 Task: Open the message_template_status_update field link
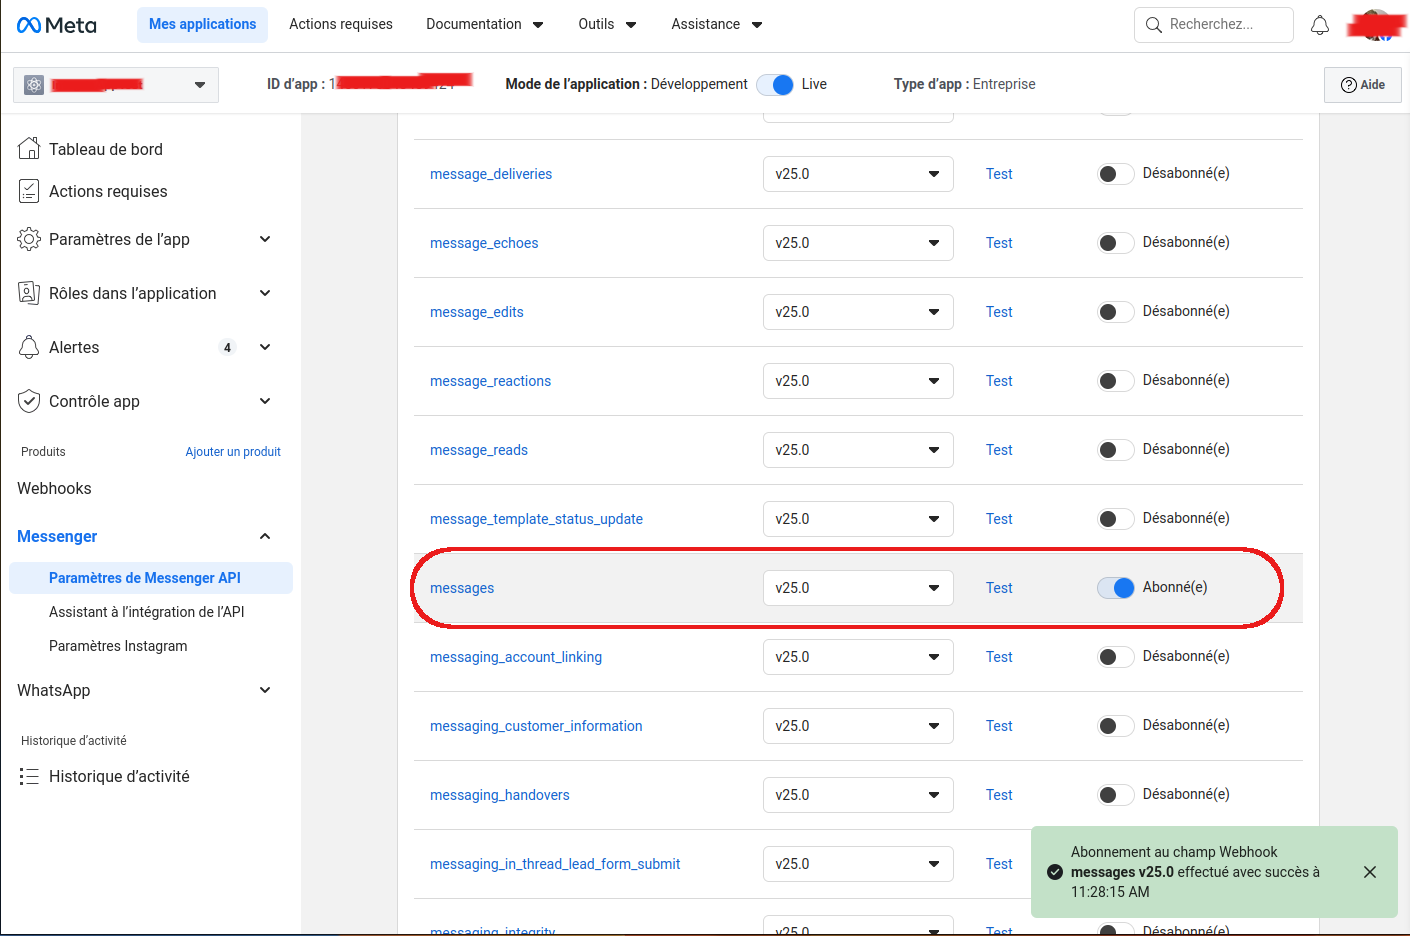[536, 519]
